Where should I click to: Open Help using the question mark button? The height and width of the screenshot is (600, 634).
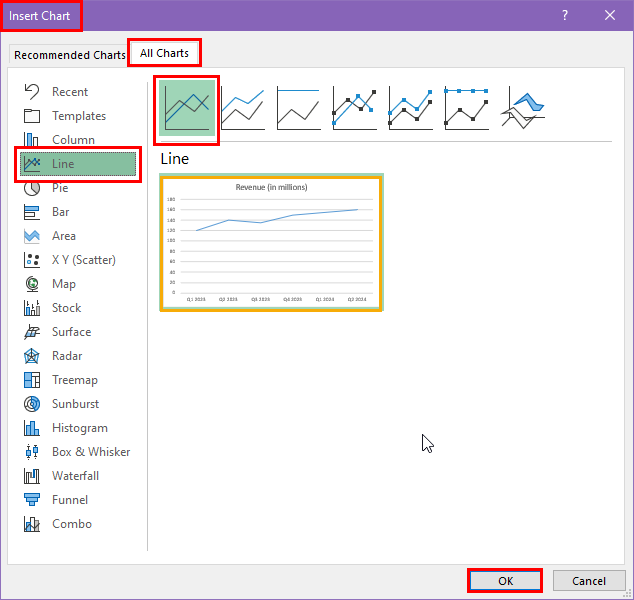tap(565, 15)
